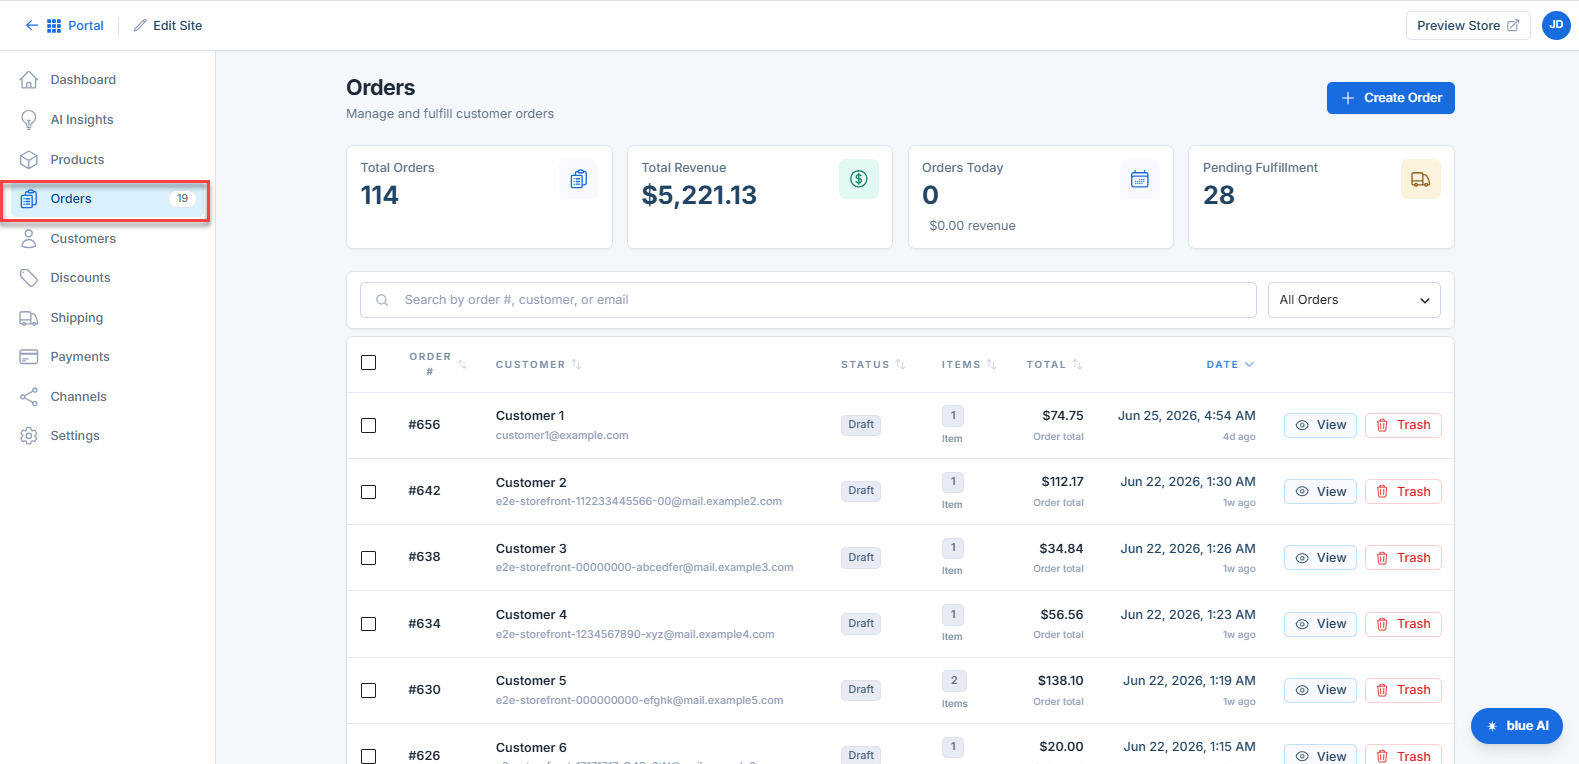The image size is (1579, 764).
Task: Sort by Order # column
Action: [438, 364]
